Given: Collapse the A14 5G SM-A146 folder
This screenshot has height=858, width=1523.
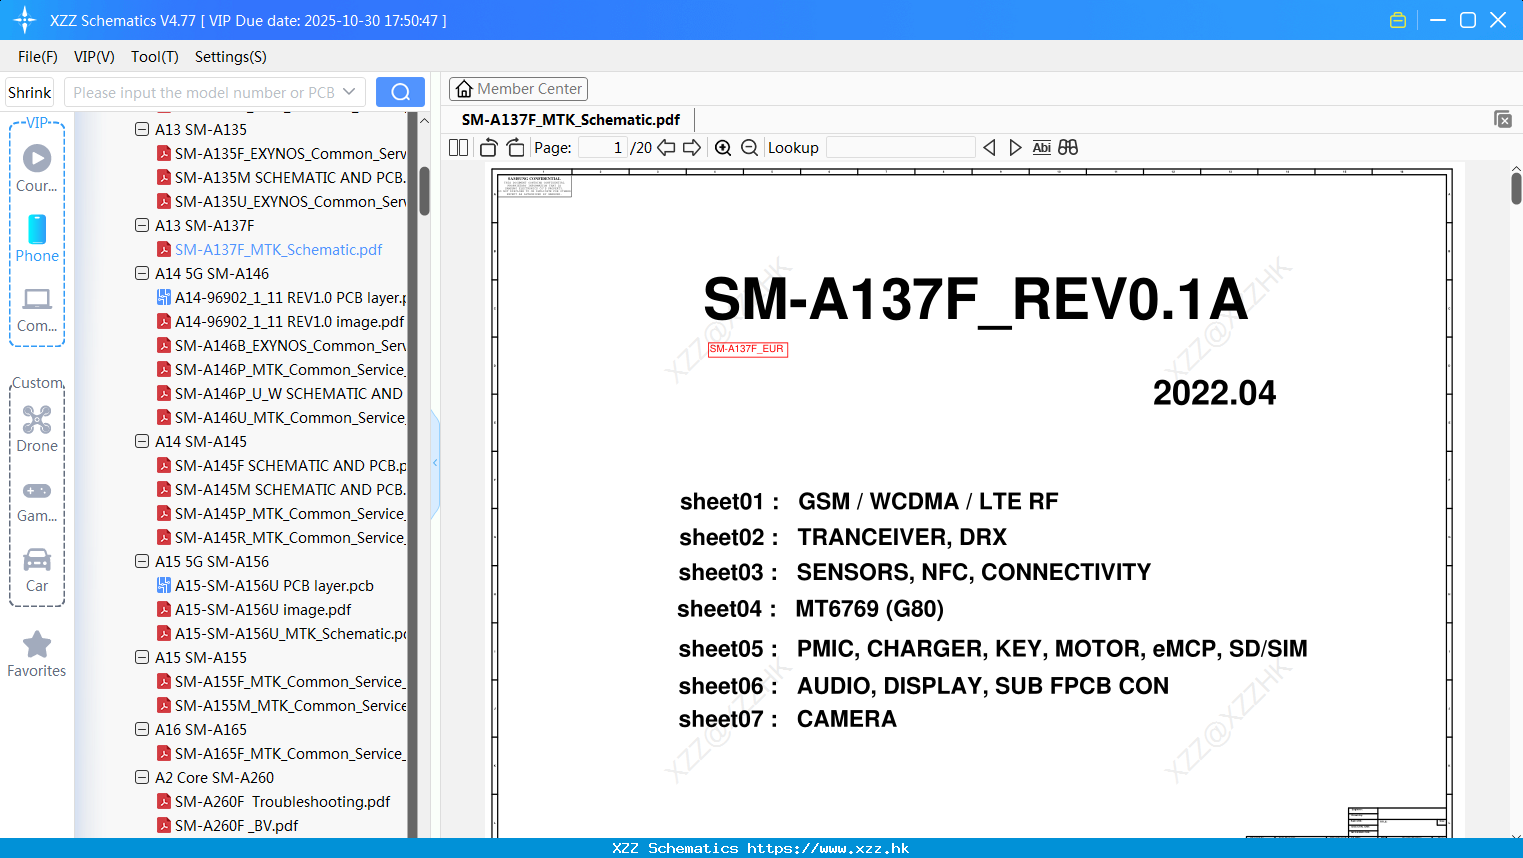Looking at the screenshot, I should (142, 273).
